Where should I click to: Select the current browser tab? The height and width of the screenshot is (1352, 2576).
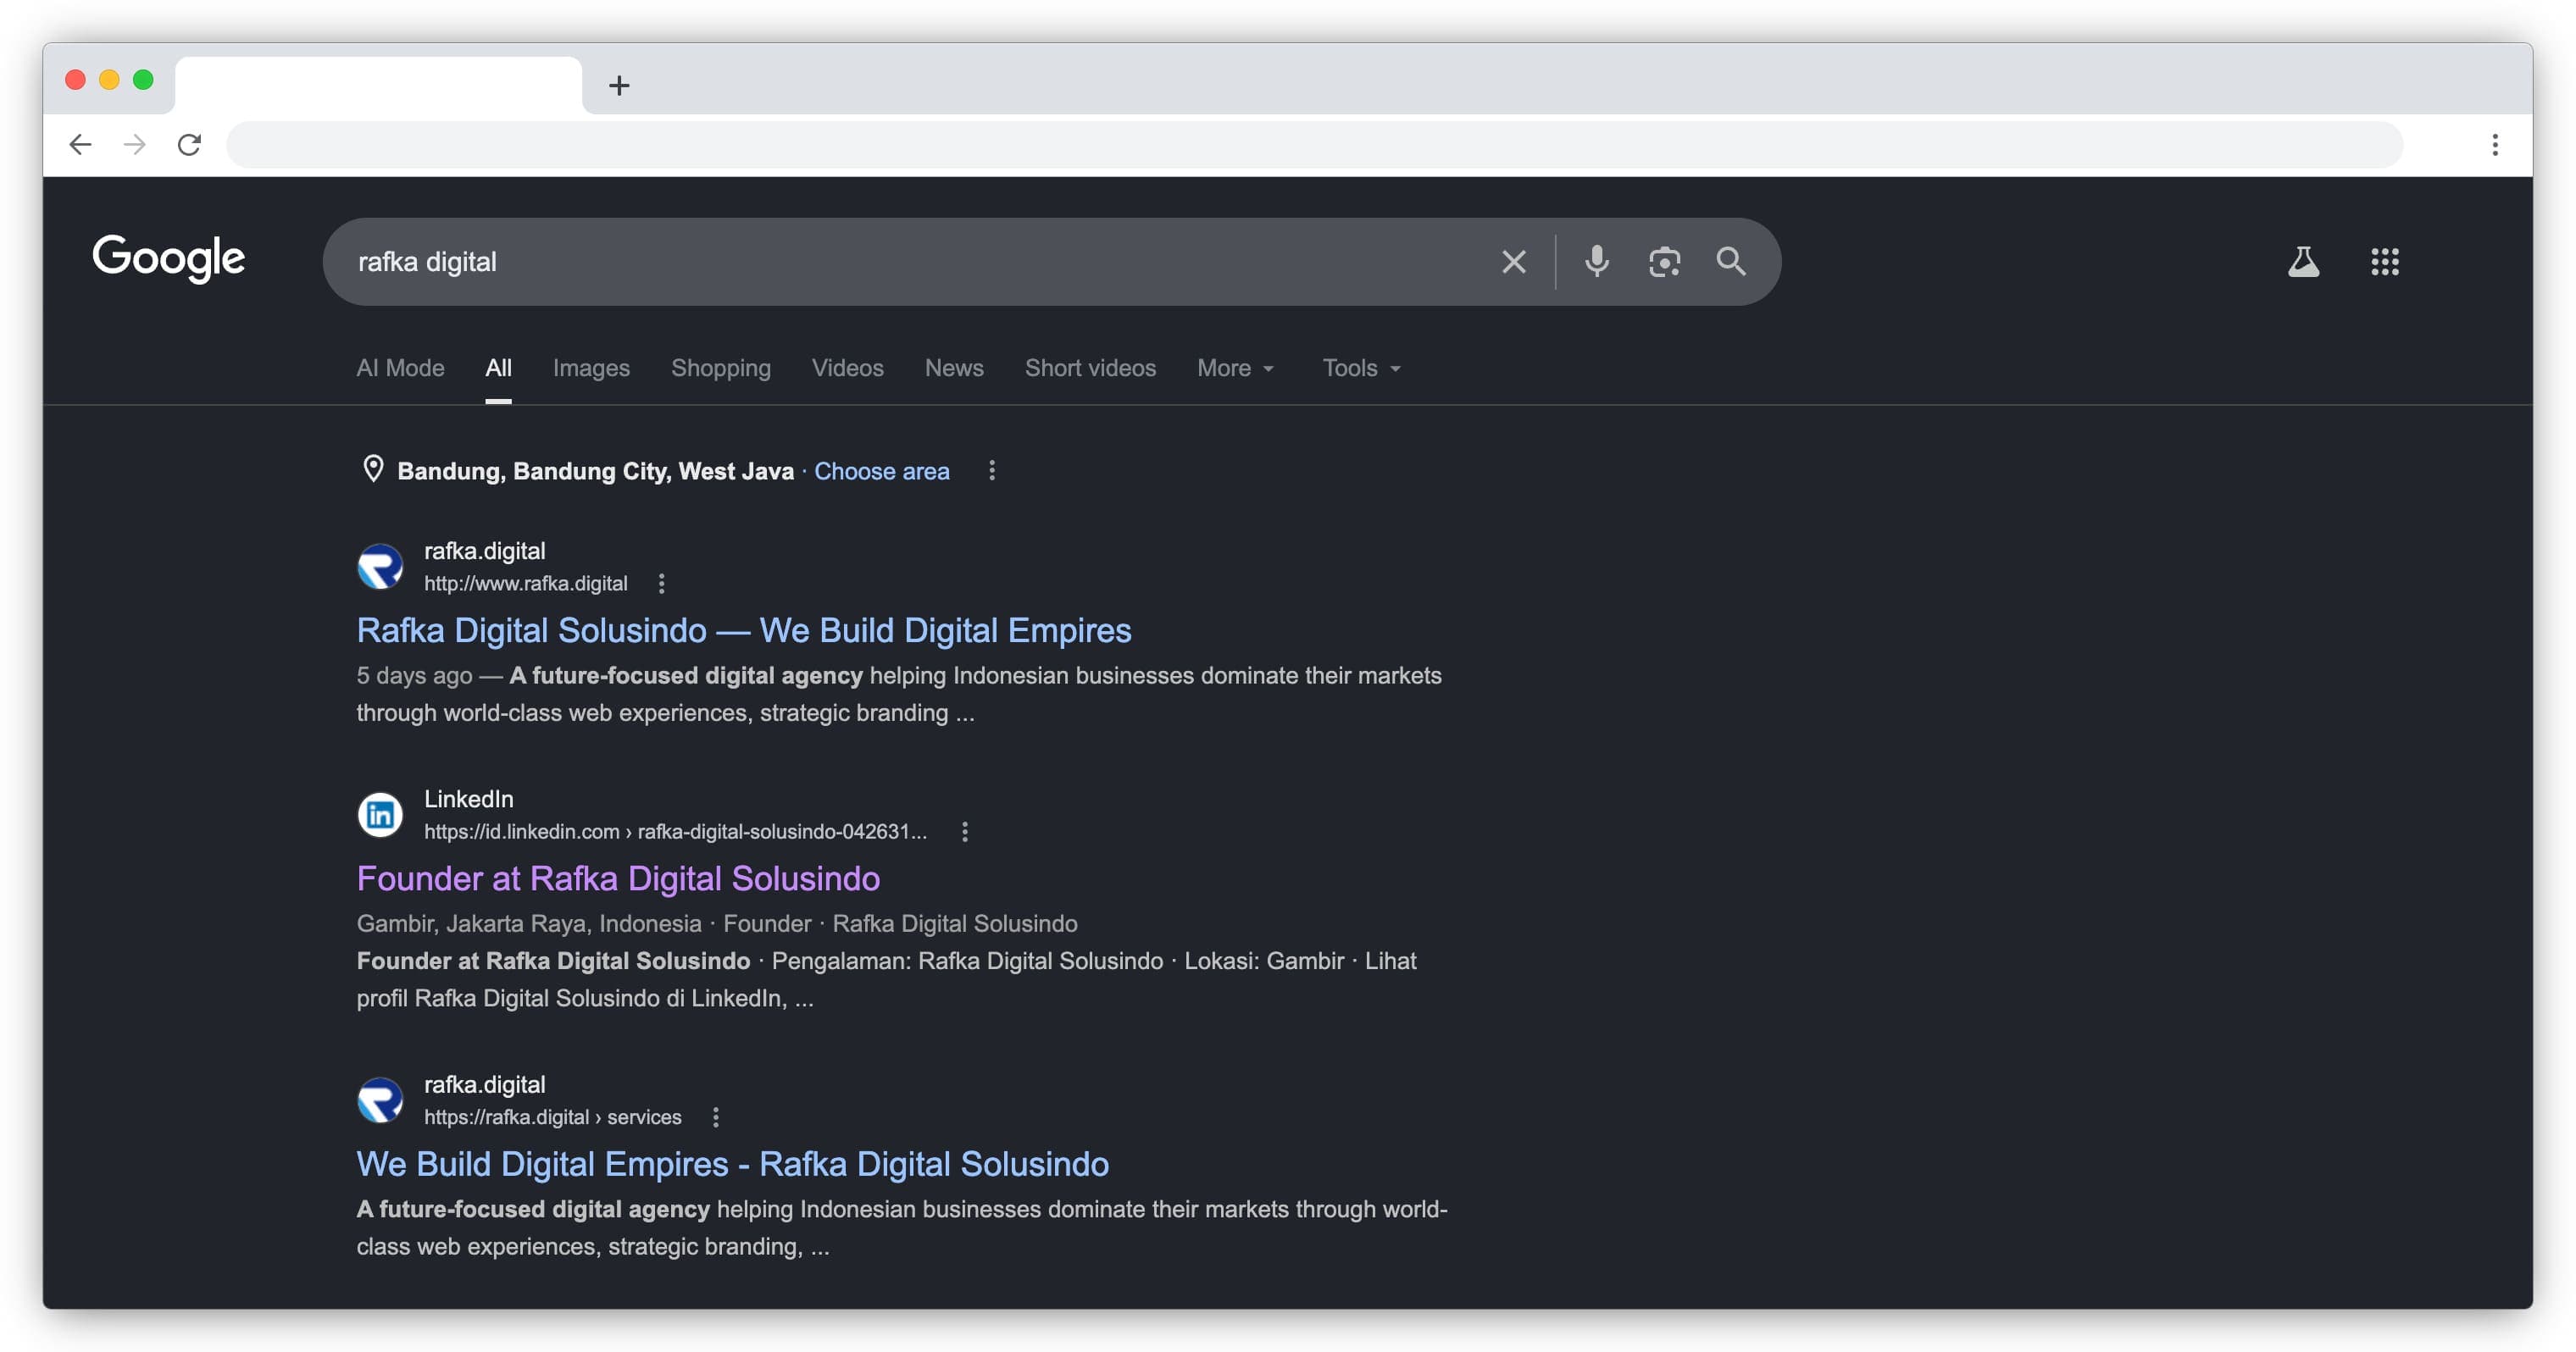point(378,86)
